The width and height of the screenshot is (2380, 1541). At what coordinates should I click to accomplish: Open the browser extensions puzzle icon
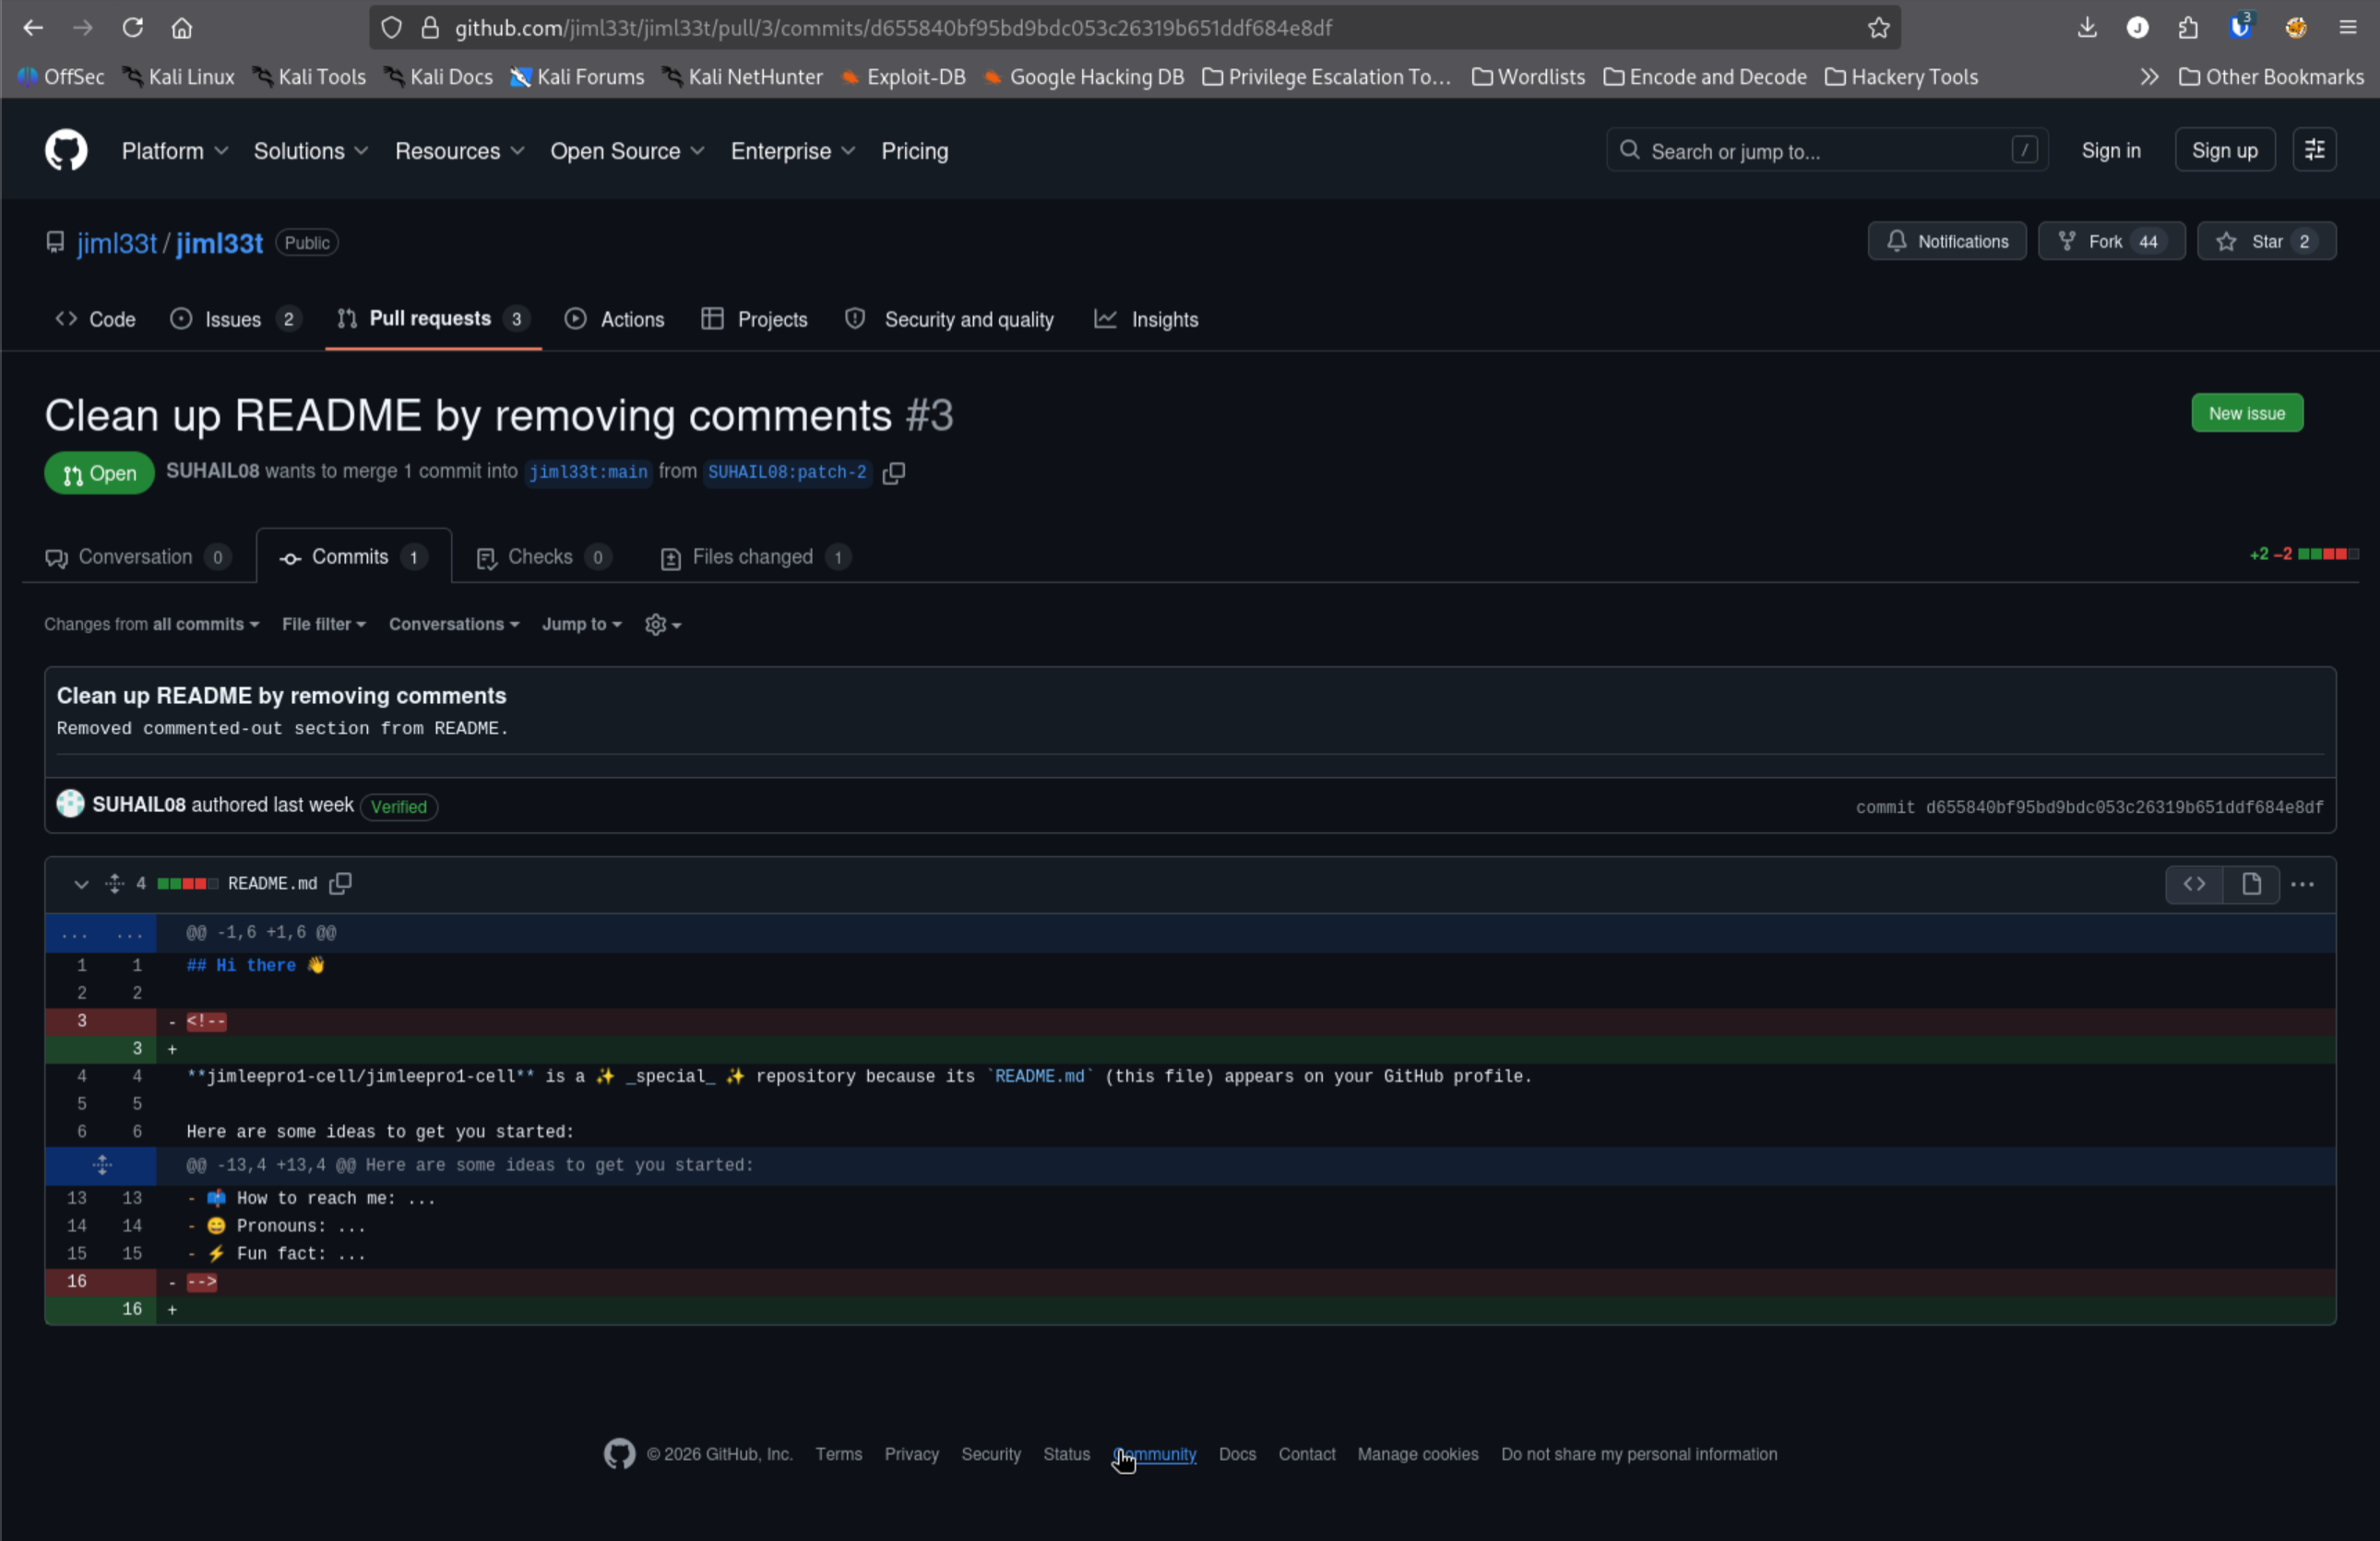pos(2188,28)
